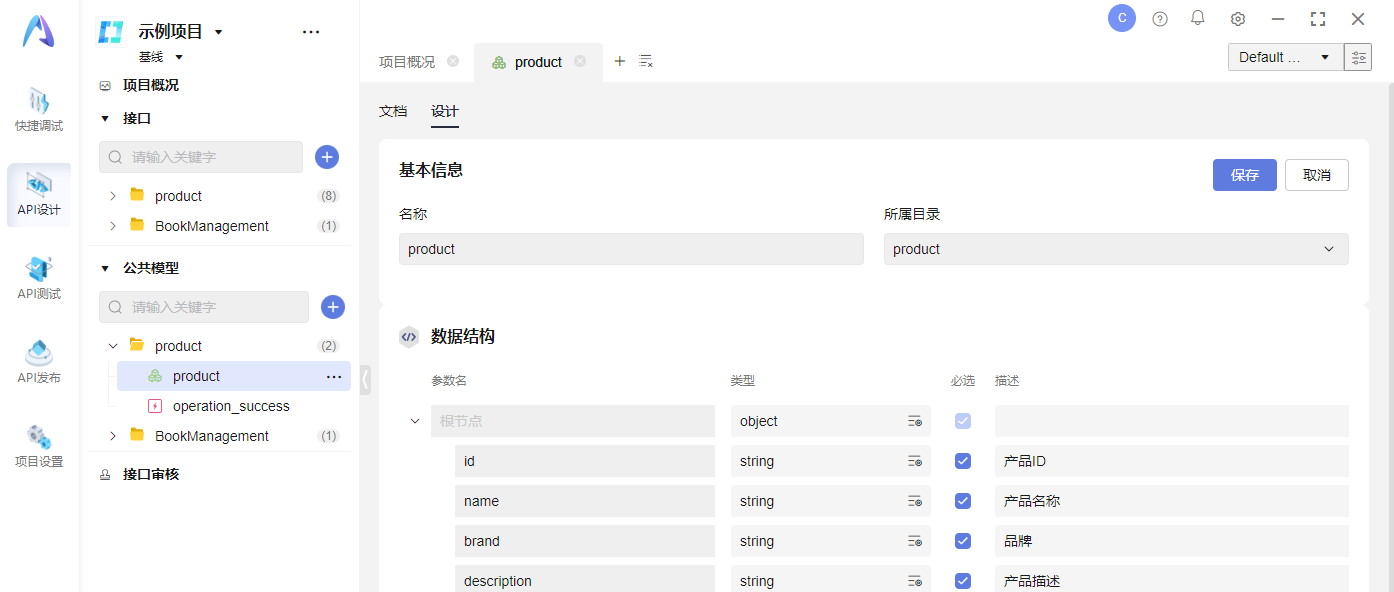
Task: Click type settings icon in description row
Action: pos(914,581)
